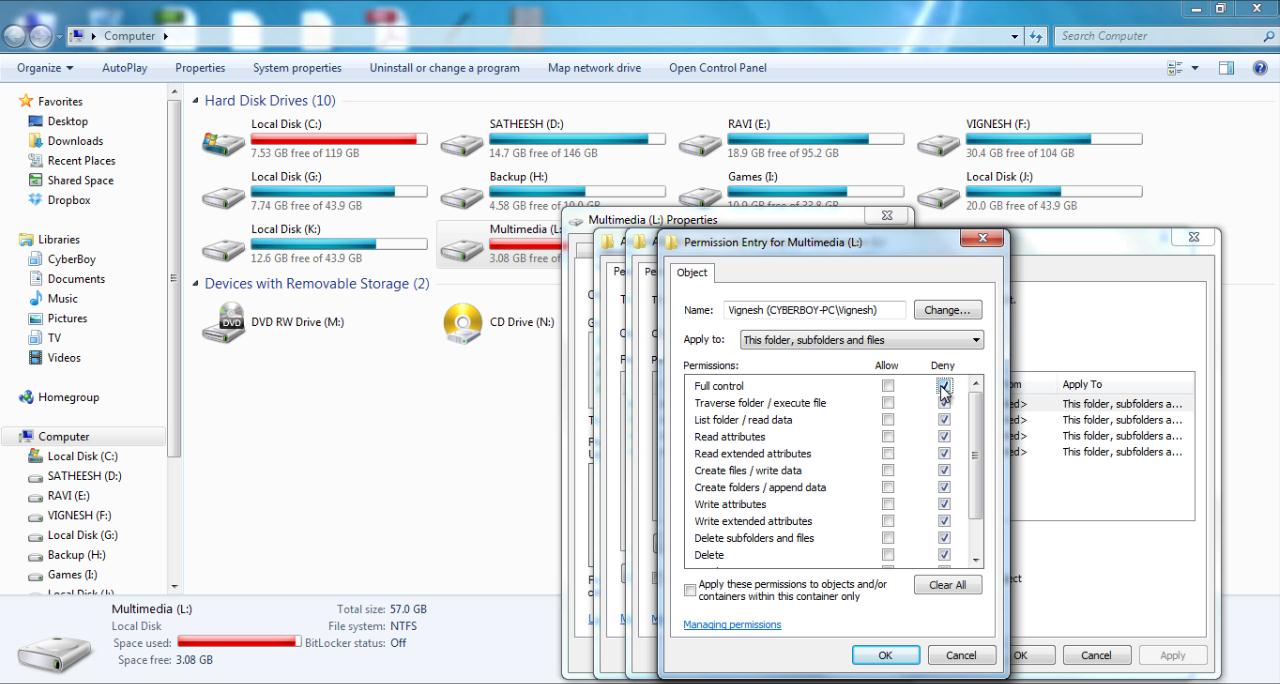Click the VIGNESH (F:) capacity bar
1280x684 pixels.
coord(1054,139)
